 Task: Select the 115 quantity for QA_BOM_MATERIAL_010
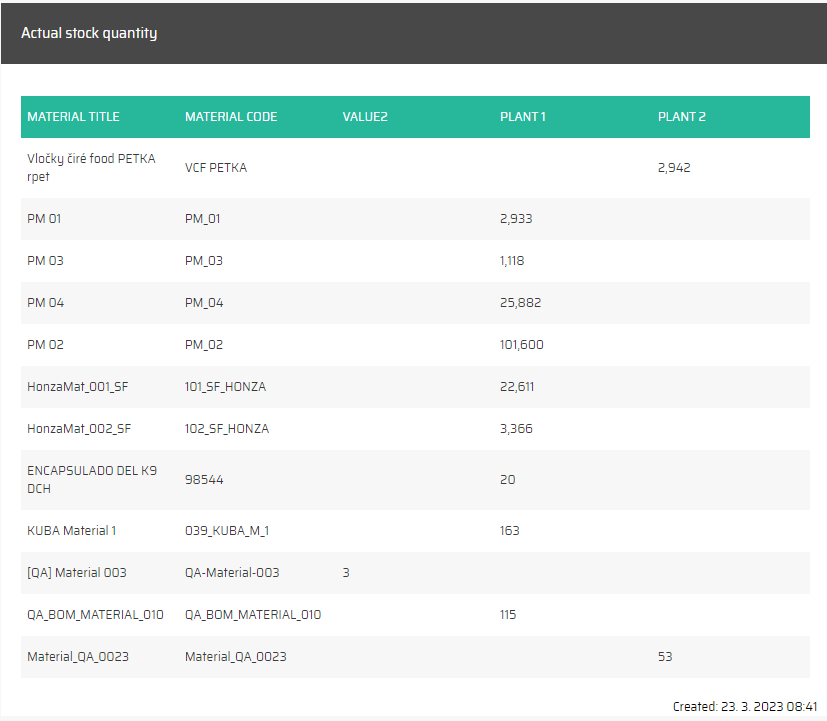[508, 615]
